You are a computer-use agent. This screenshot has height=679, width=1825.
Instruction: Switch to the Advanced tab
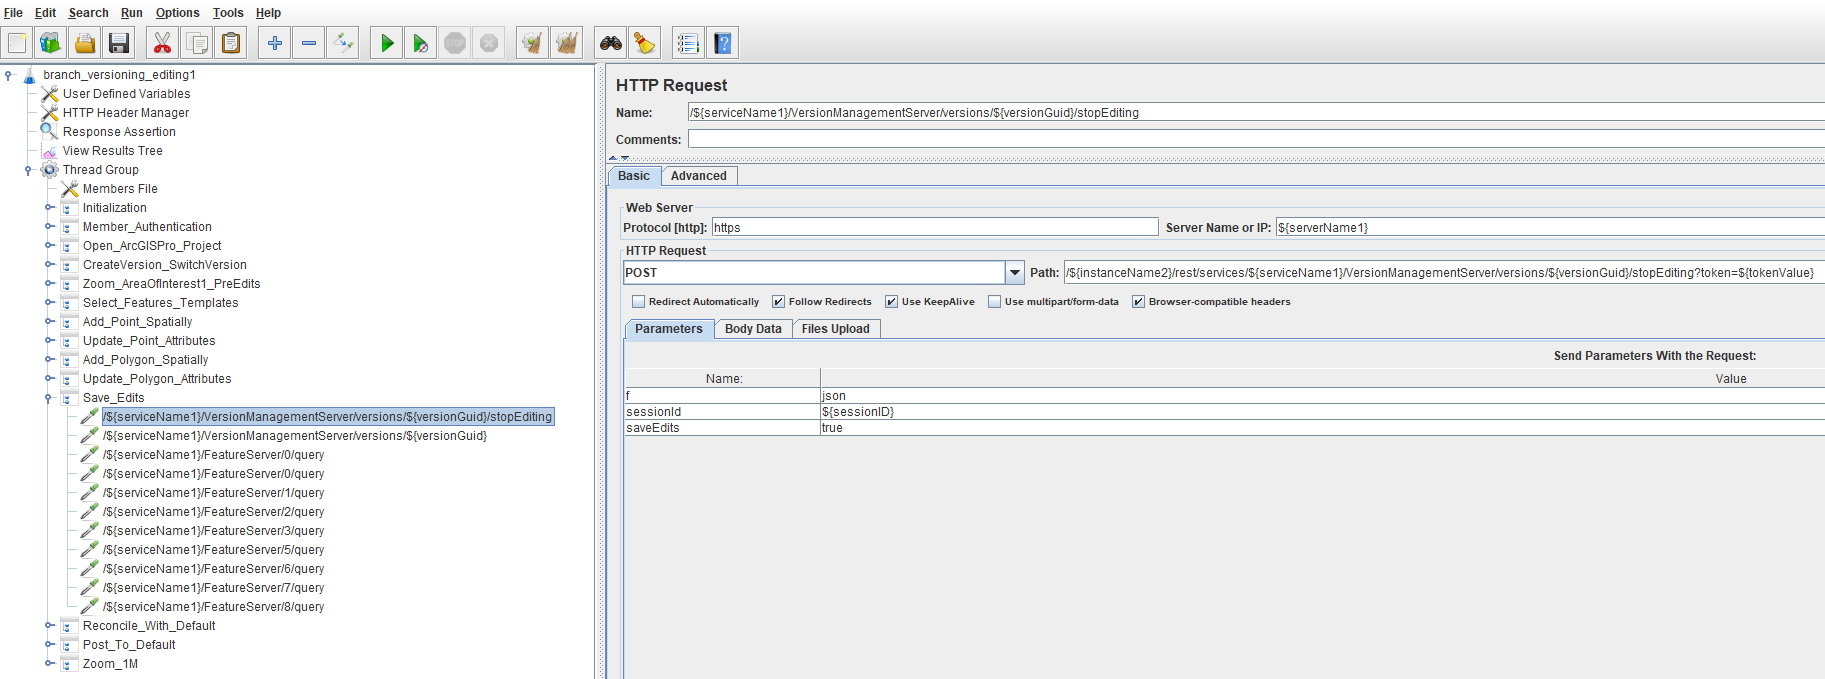pyautogui.click(x=699, y=176)
